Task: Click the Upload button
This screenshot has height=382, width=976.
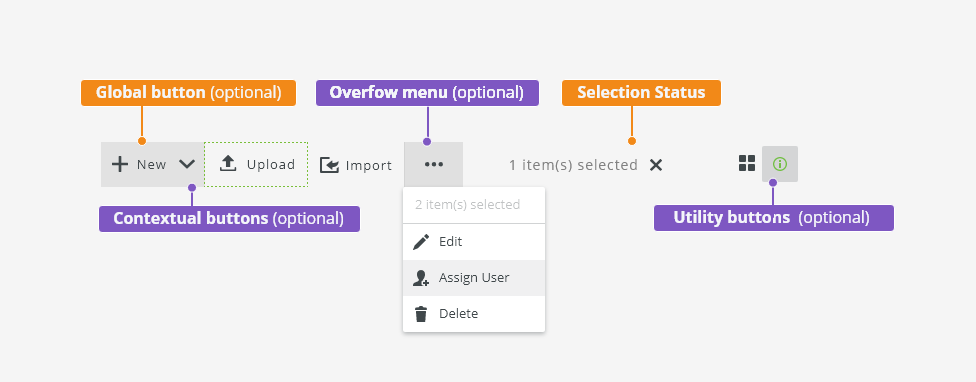Action: (256, 164)
